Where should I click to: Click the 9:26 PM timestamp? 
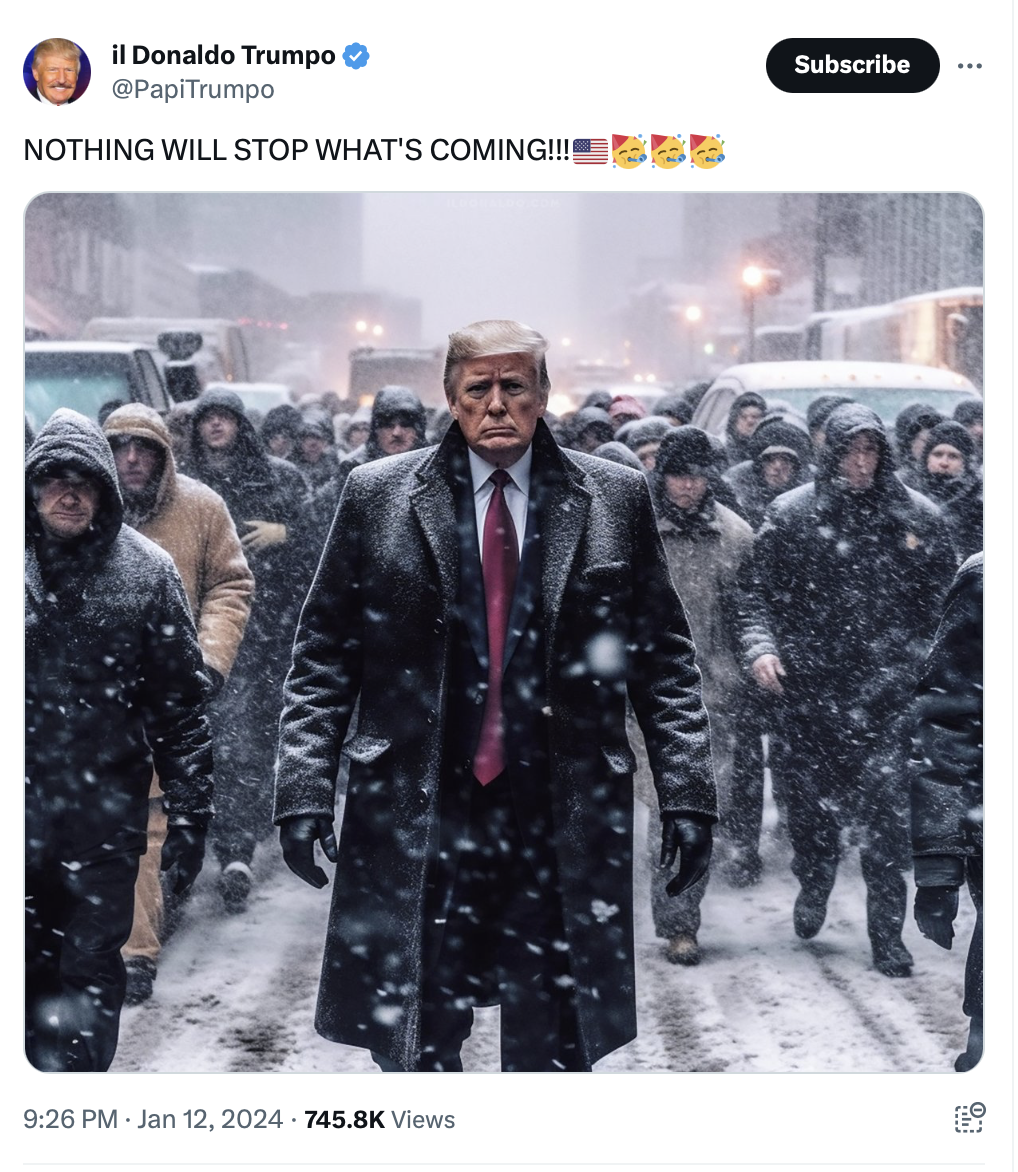click(x=70, y=1119)
